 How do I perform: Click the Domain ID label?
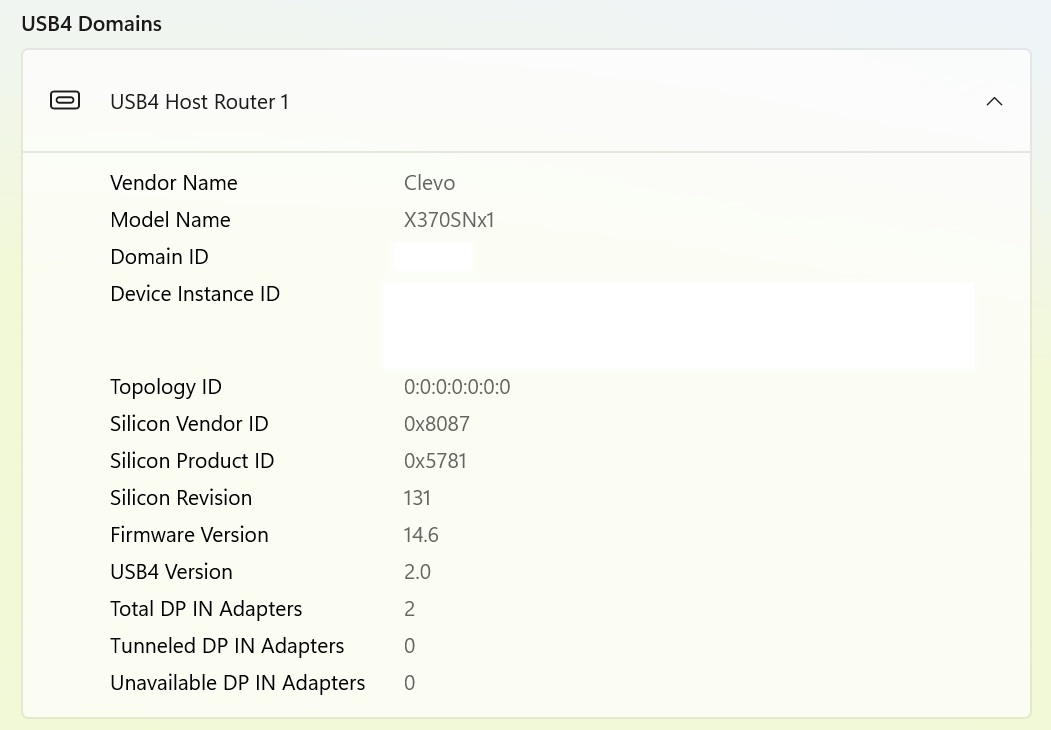160,257
